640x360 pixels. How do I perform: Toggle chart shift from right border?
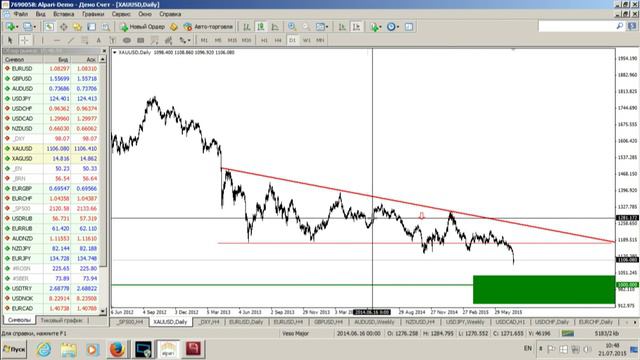(x=356, y=27)
